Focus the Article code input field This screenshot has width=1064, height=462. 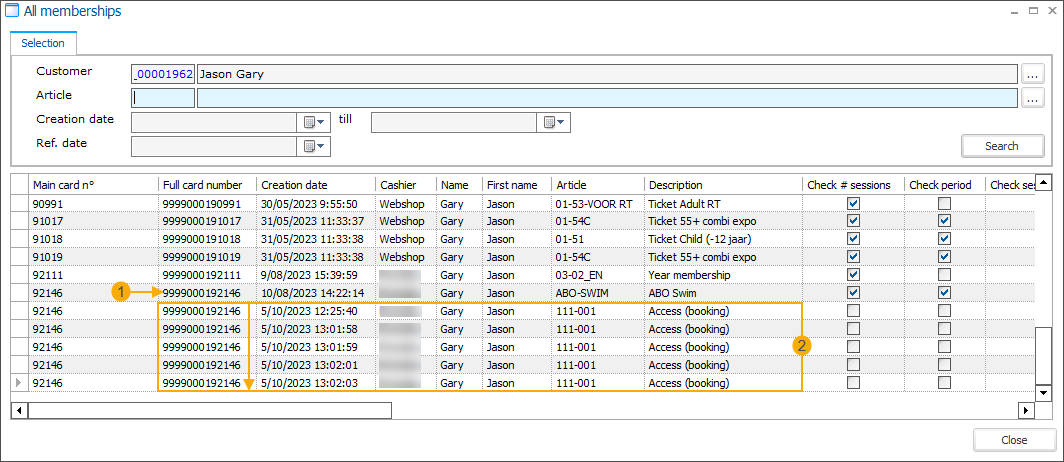click(x=163, y=98)
